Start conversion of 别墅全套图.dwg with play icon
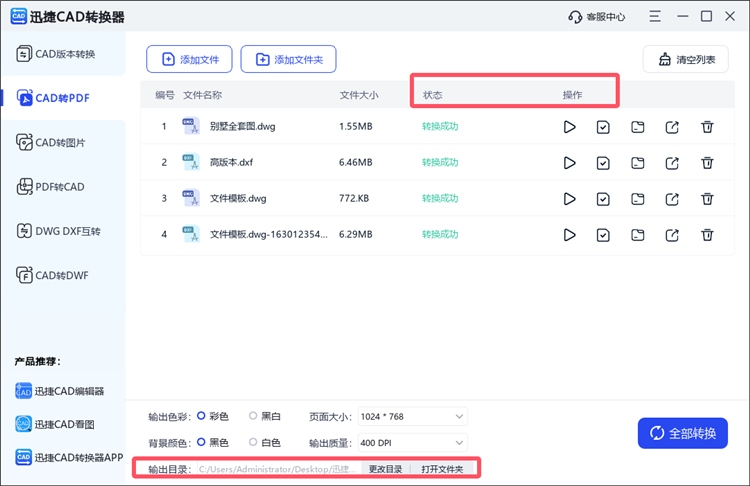Screen dimensions: 750x486 (569, 127)
